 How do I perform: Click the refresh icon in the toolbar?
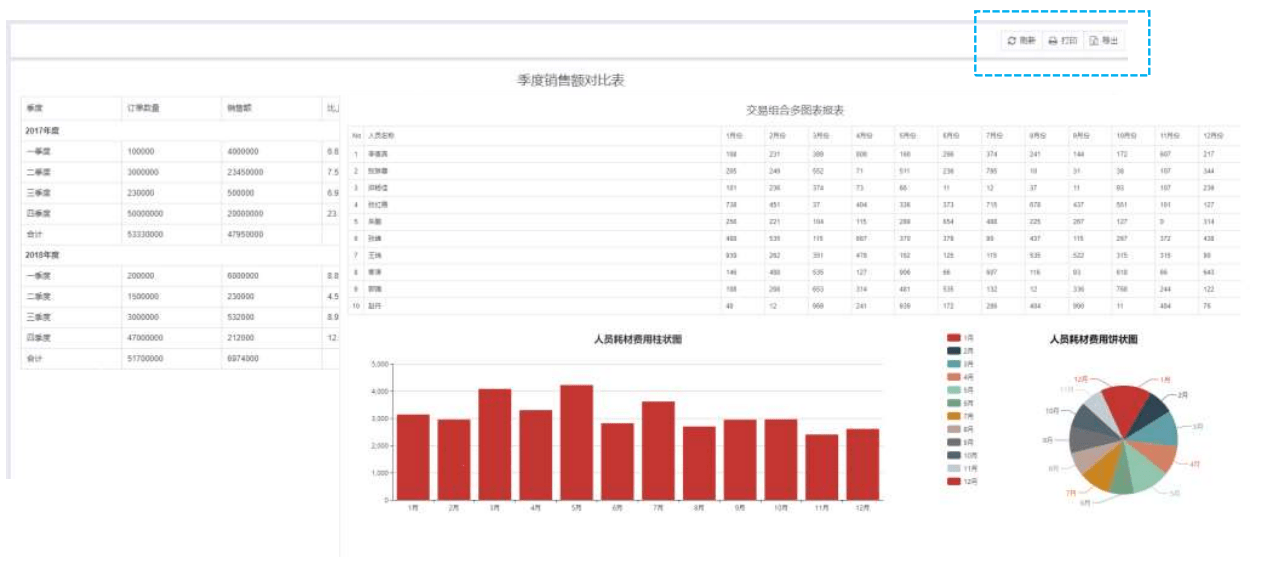click(1012, 41)
